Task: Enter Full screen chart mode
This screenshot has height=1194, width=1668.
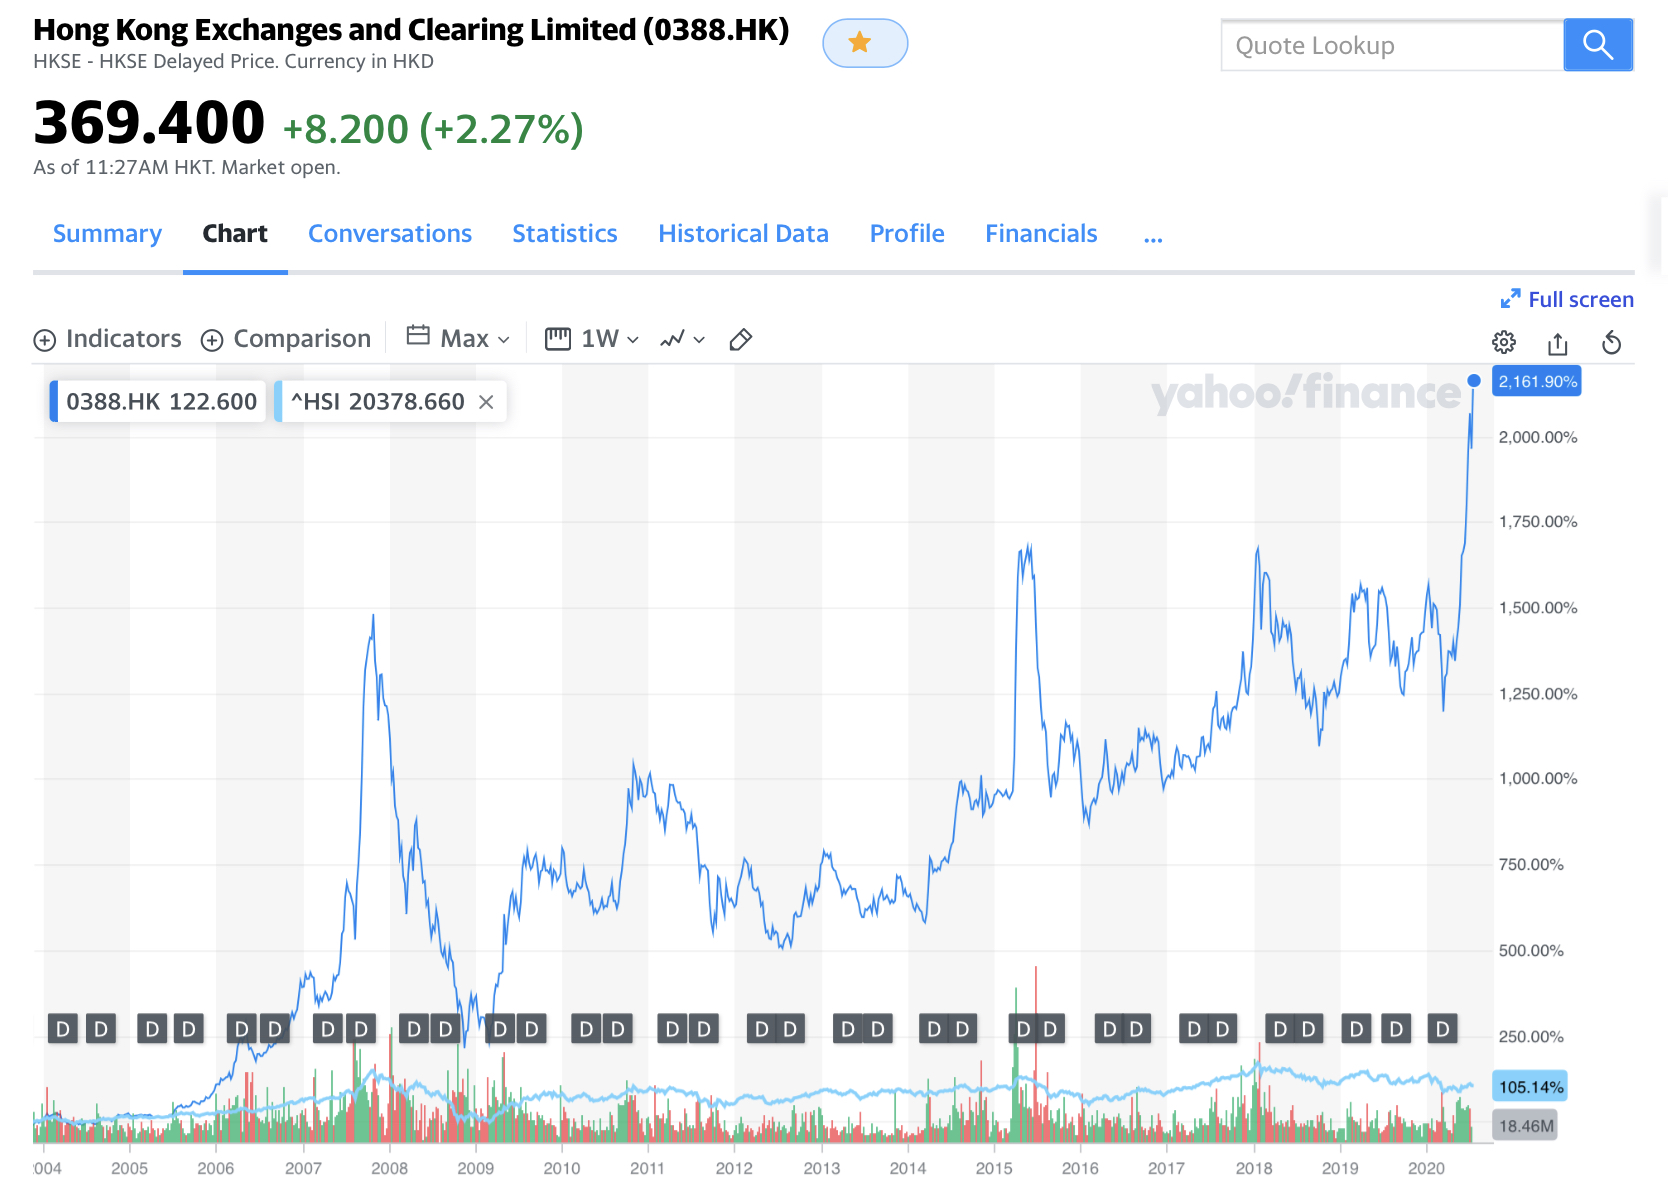Action: 1567,299
